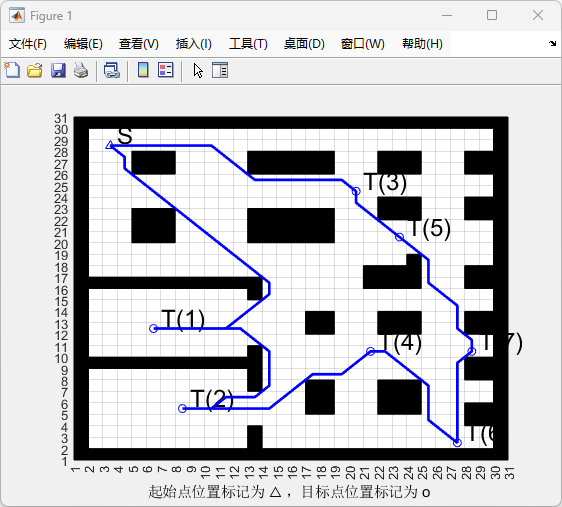Click the toolbar dock arrow at the menu bar's right
Viewport: 562px width, 507px height.
pyautogui.click(x=552, y=43)
